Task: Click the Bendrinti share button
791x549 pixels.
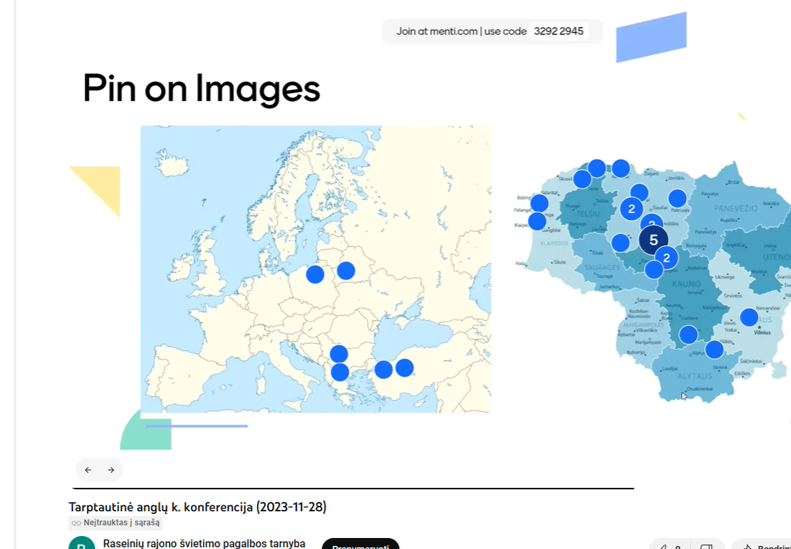Action: [x=765, y=545]
